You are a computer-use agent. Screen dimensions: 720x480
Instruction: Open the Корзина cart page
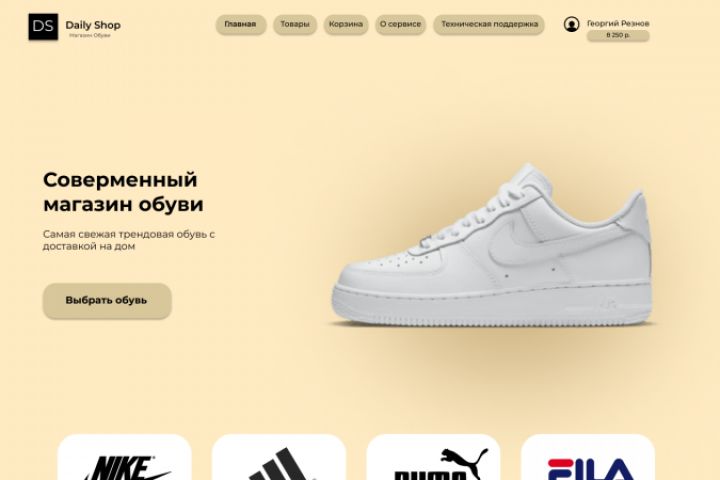coord(346,24)
